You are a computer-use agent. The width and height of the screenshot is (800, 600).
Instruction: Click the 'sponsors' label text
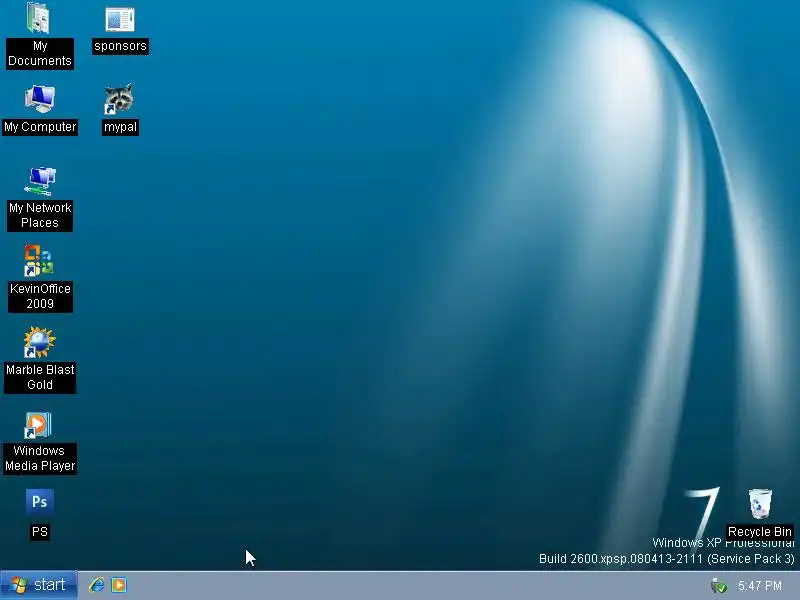coord(120,46)
